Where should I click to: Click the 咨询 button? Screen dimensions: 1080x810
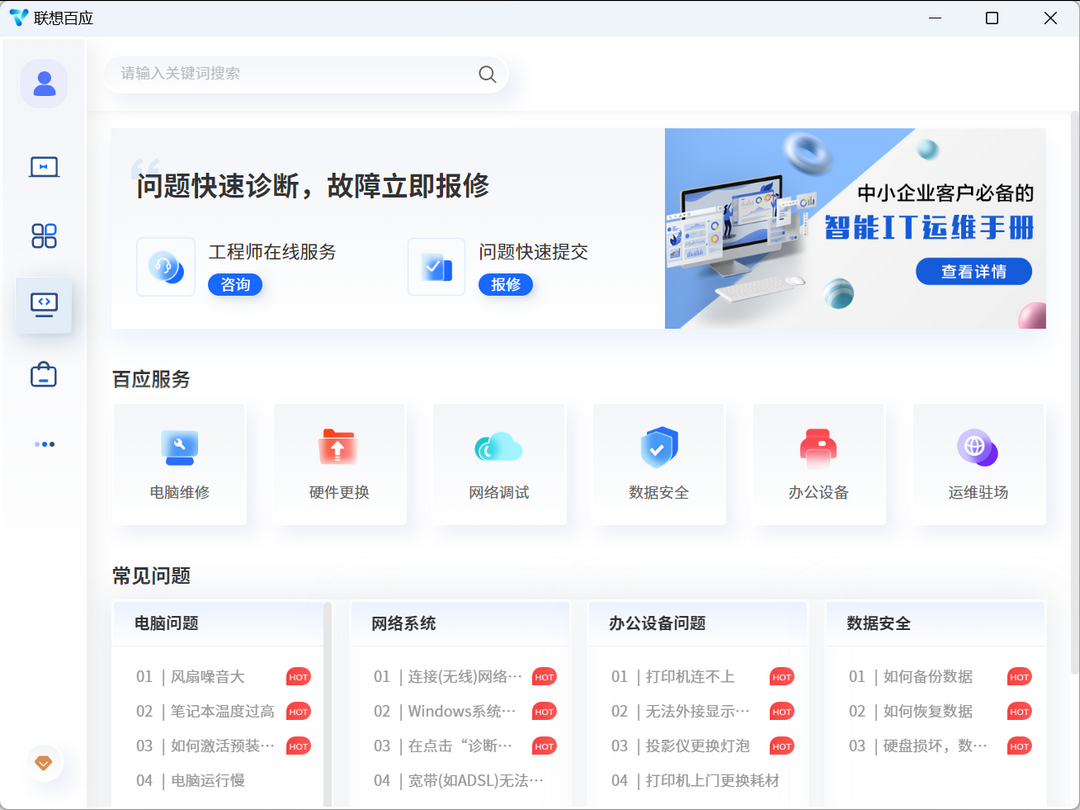235,284
